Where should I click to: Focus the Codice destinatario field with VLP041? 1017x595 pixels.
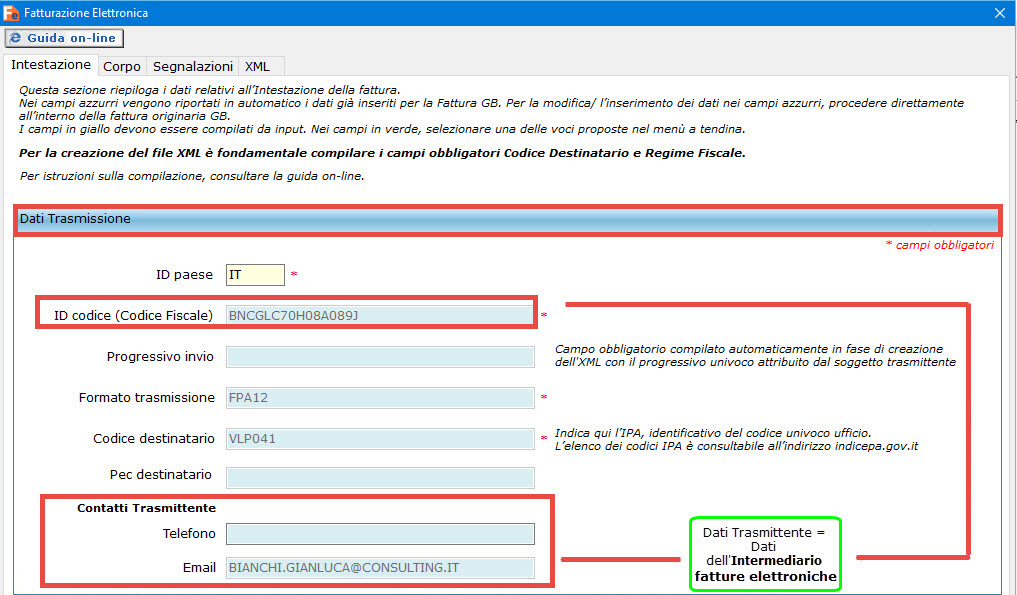pos(380,439)
